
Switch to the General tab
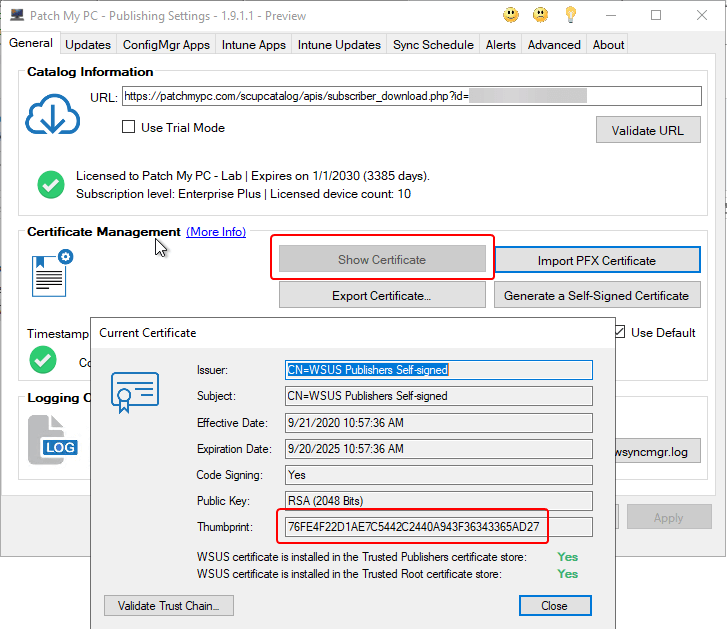pyautogui.click(x=31, y=43)
